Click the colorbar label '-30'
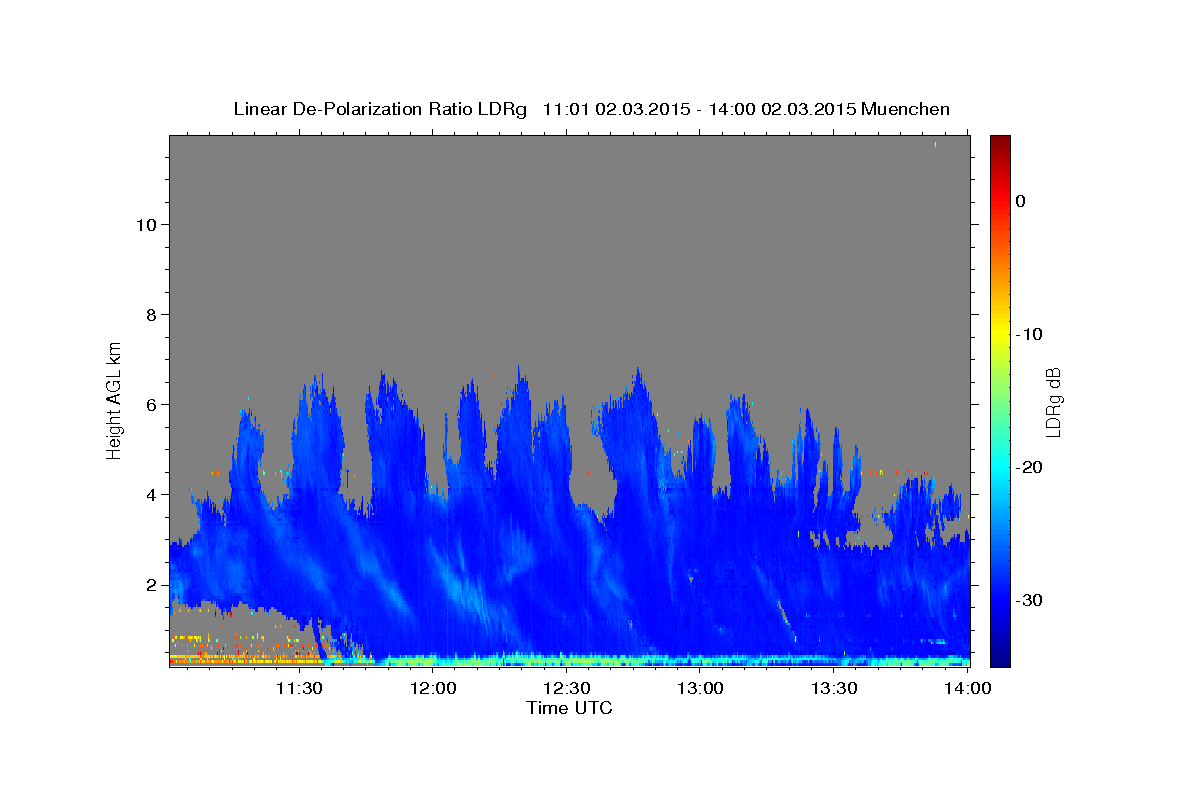1200x800 pixels. pyautogui.click(x=1029, y=600)
